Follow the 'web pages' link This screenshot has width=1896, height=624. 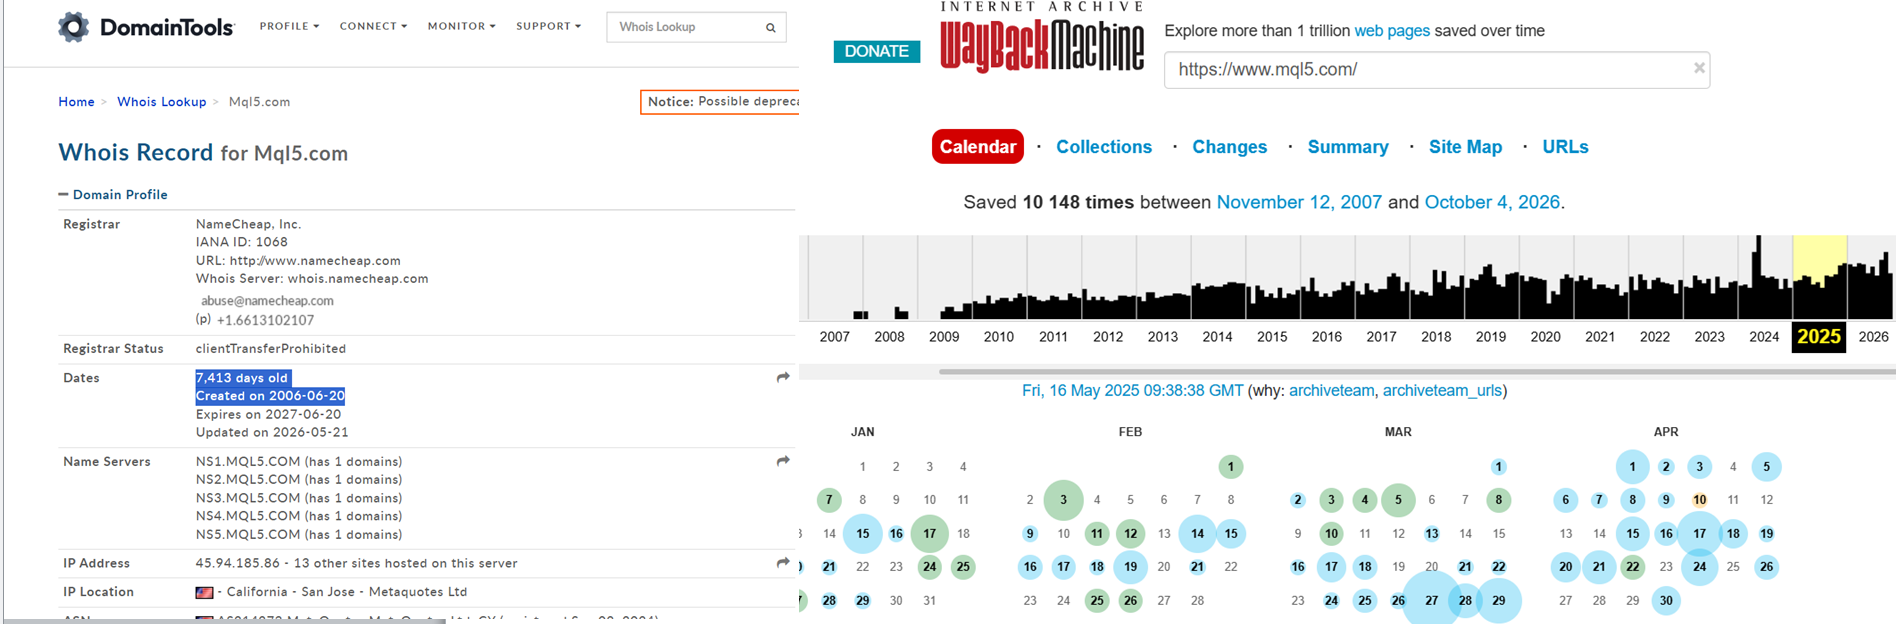pyautogui.click(x=1392, y=31)
